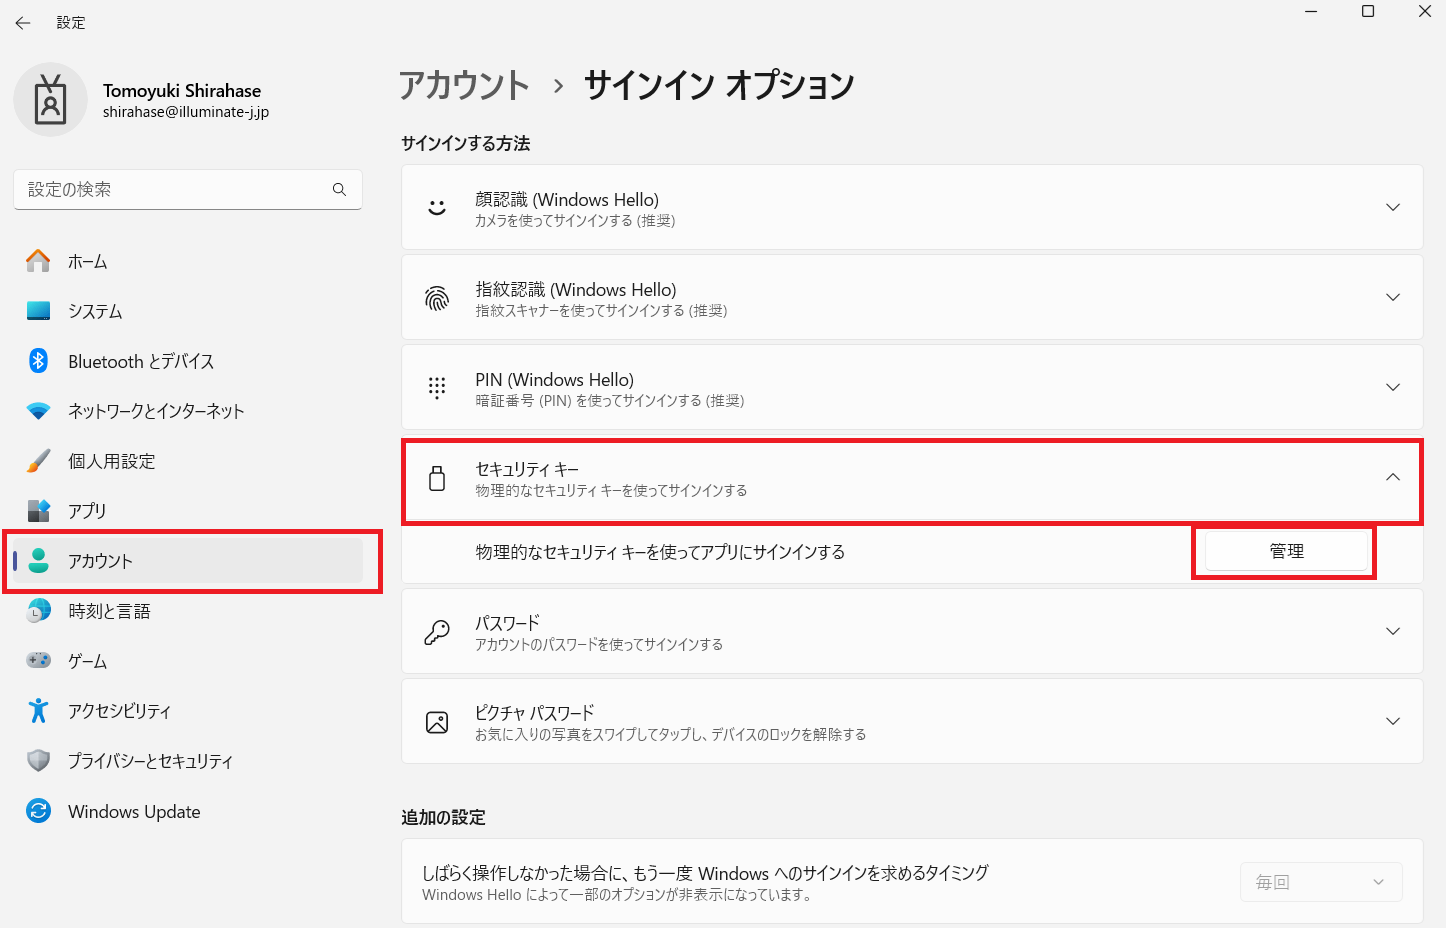Click 物理的なセキュリティ キーを使ってアプリにサインインする text
The image size is (1446, 928).
[x=660, y=552]
